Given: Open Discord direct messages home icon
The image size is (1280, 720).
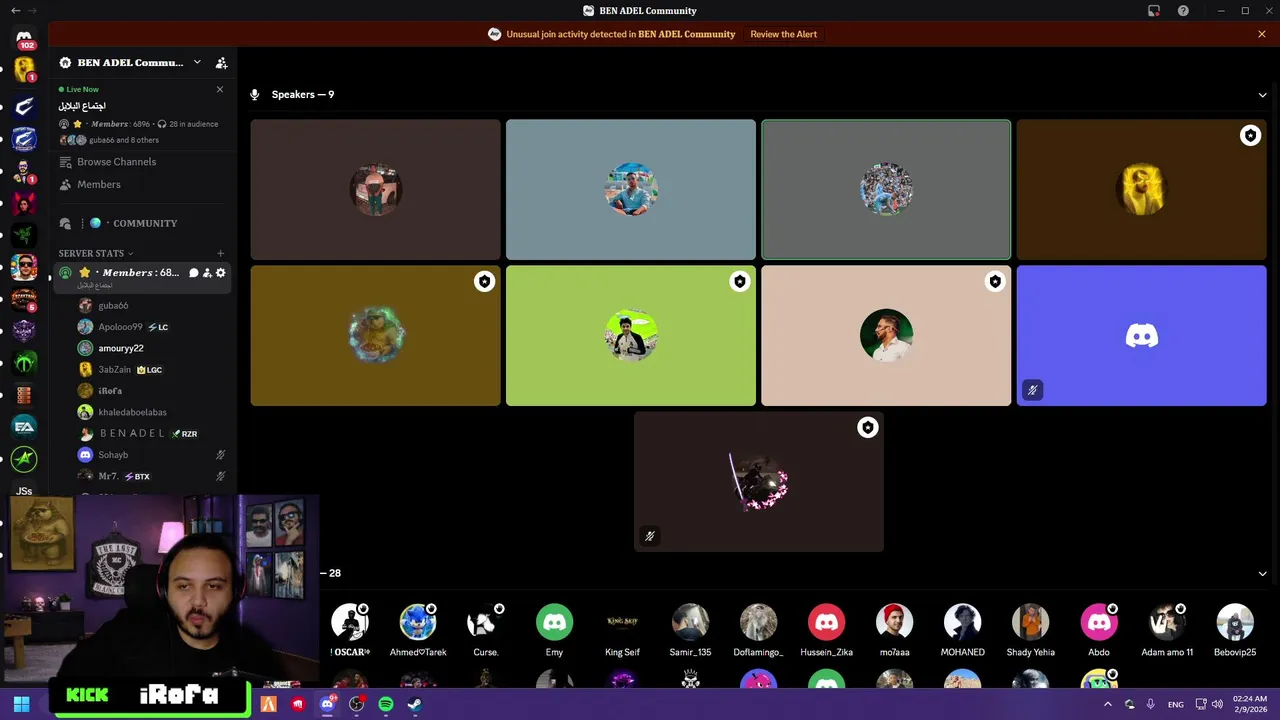Looking at the screenshot, I should [24, 38].
